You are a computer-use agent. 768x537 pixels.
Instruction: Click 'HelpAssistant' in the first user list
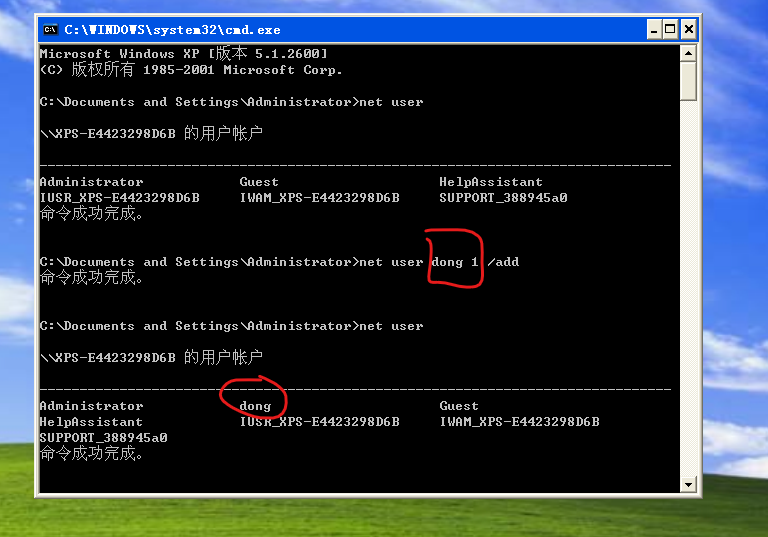point(491,182)
